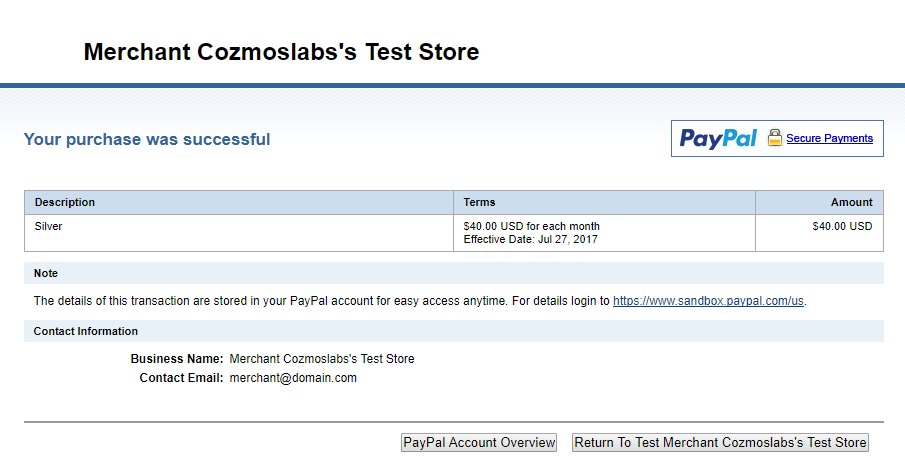Open the Secure Payments link
Image resolution: width=905 pixels, height=474 pixels.
(829, 138)
